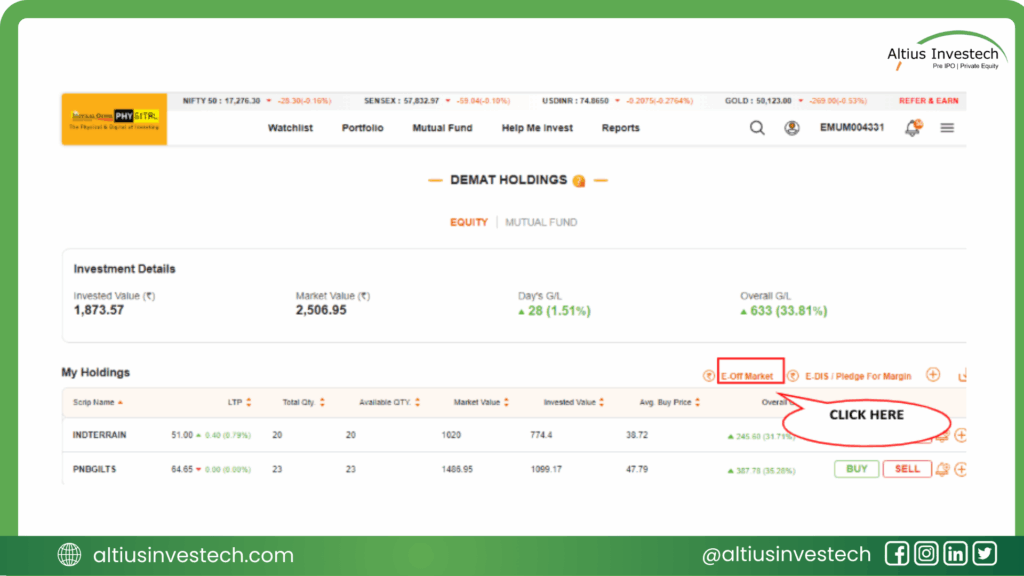Click the plus icon in PNBGILTS row
This screenshot has height=576, width=1024.
click(x=961, y=469)
